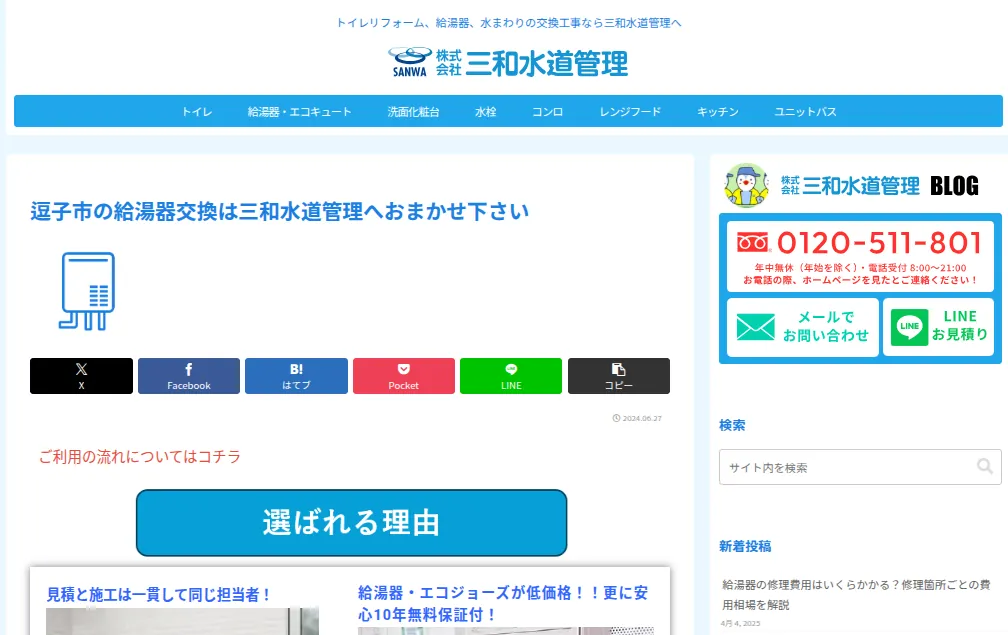Click the article title 逗子市の給湯器交換
This screenshot has width=1008, height=635.
click(280, 211)
